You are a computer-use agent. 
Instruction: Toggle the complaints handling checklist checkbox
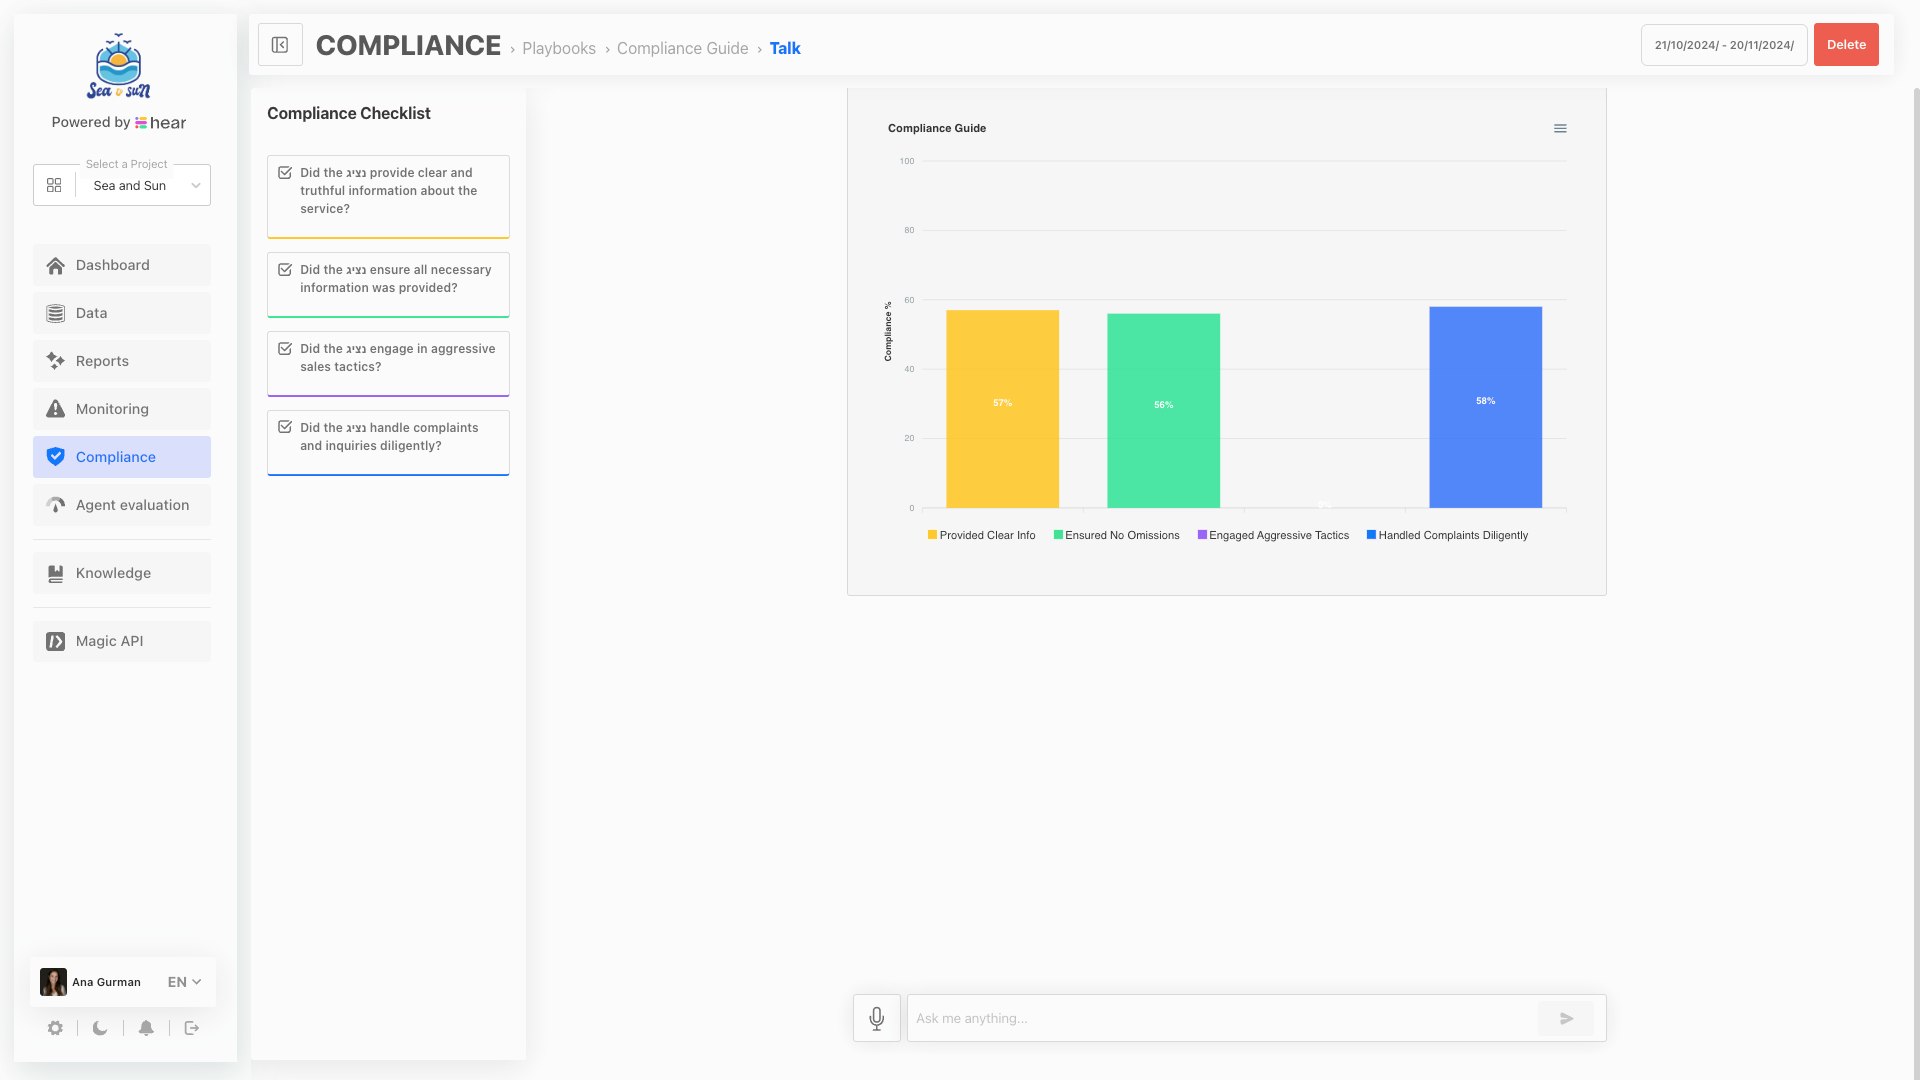[x=284, y=426]
